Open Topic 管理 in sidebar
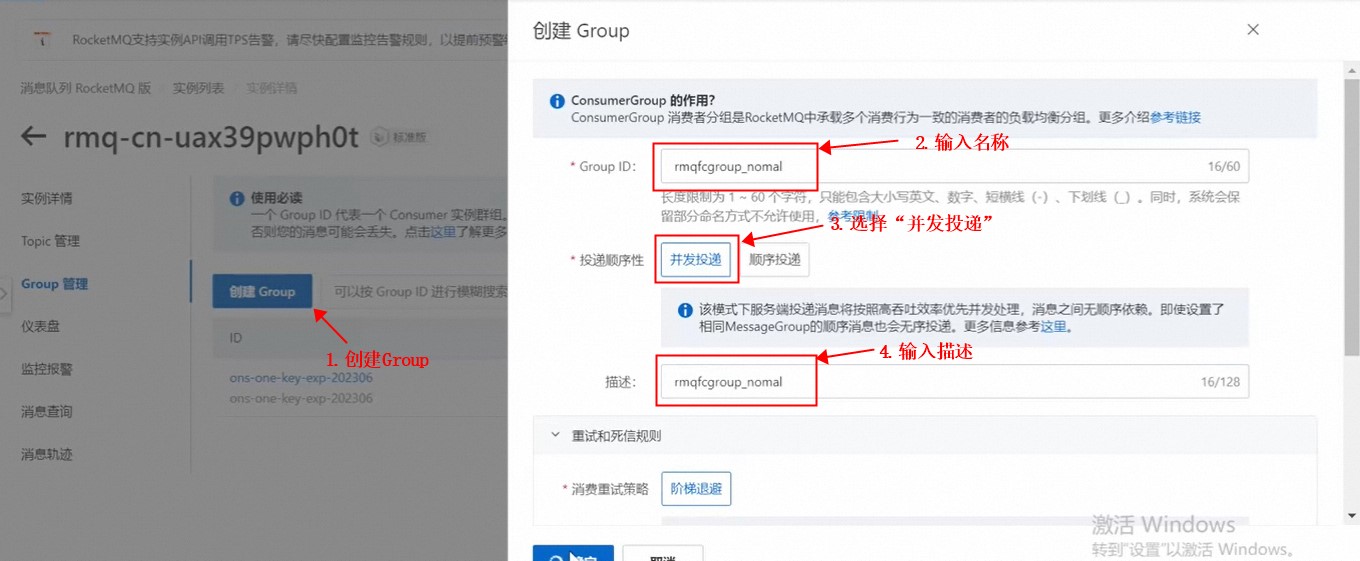 click(50, 241)
